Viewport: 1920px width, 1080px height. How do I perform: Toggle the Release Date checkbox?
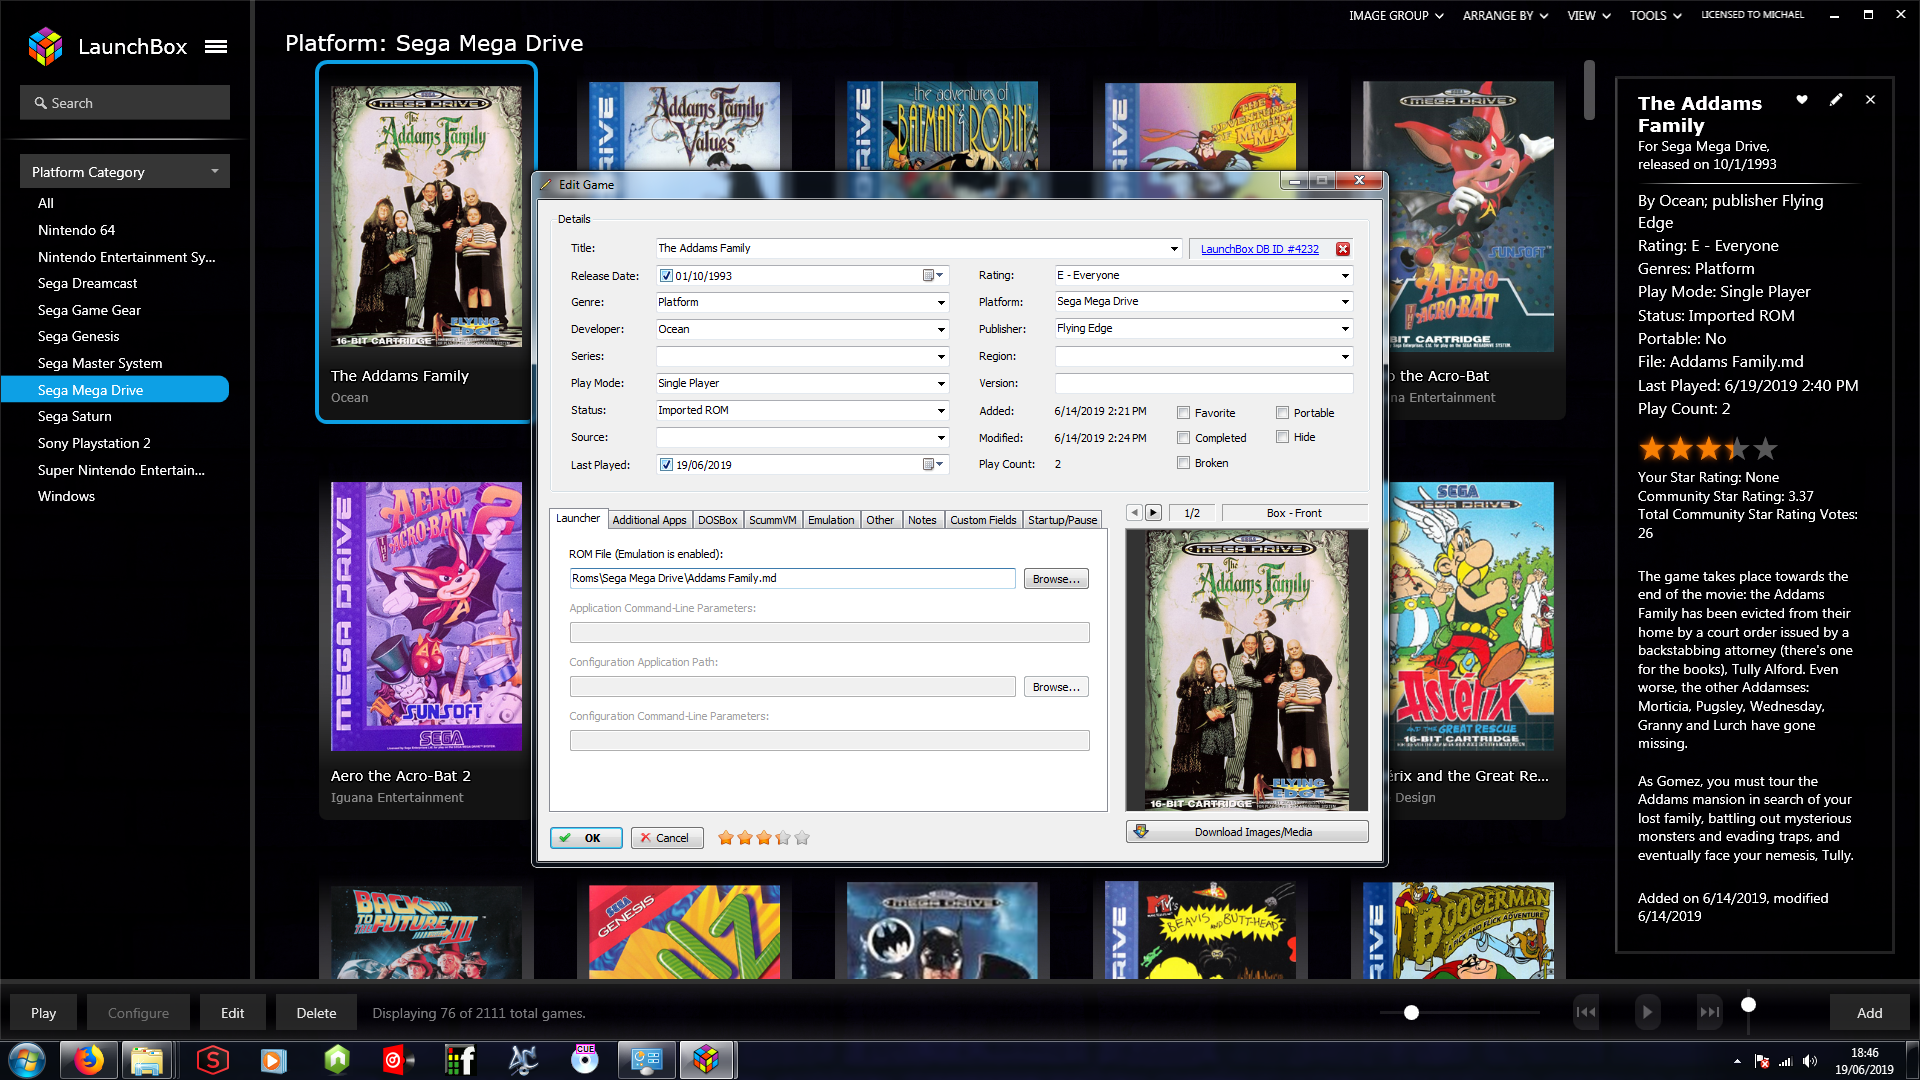666,276
